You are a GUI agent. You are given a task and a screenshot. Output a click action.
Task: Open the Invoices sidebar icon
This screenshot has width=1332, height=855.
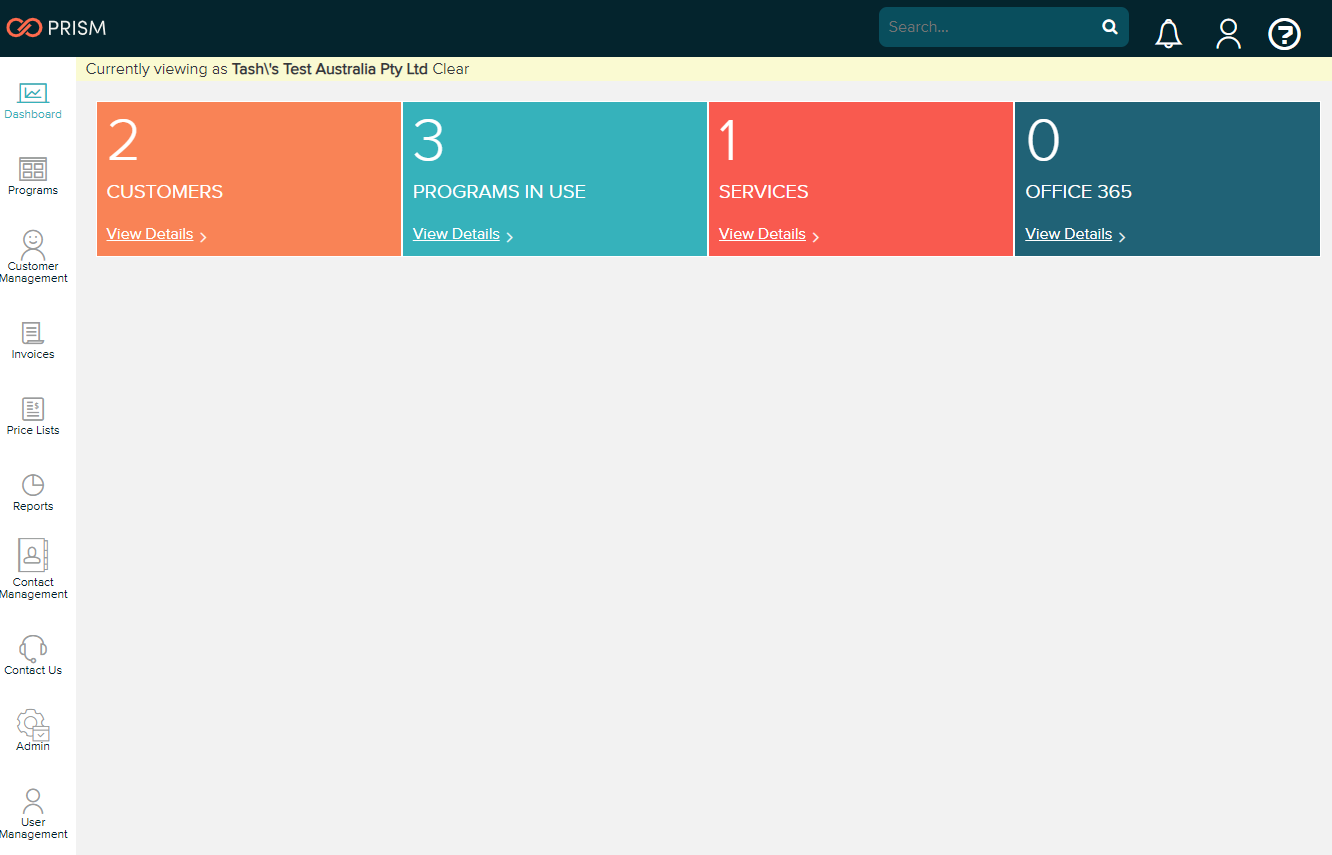point(33,333)
